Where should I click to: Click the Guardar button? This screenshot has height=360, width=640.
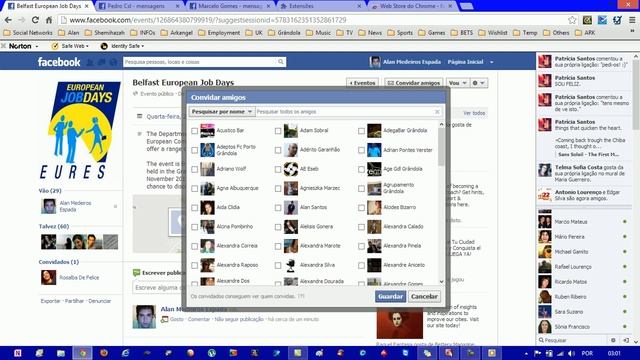(390, 296)
